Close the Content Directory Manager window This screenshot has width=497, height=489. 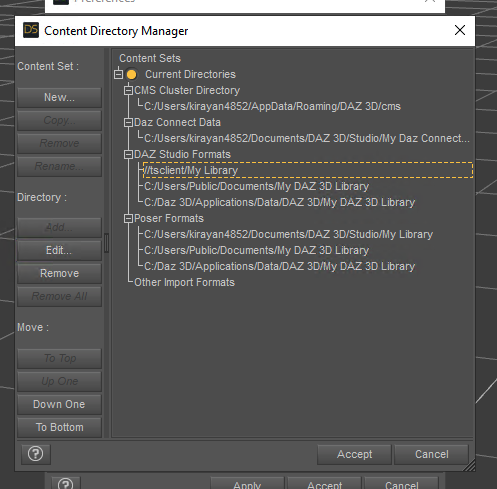460,30
